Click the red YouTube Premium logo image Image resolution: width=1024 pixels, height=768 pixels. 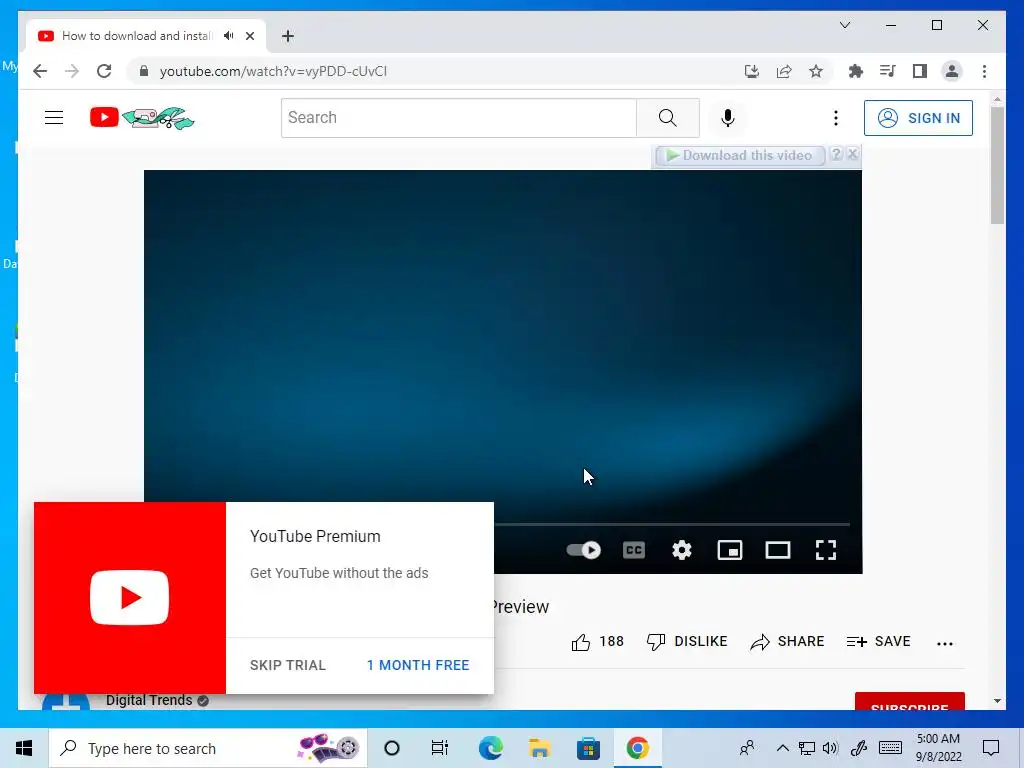pos(130,598)
